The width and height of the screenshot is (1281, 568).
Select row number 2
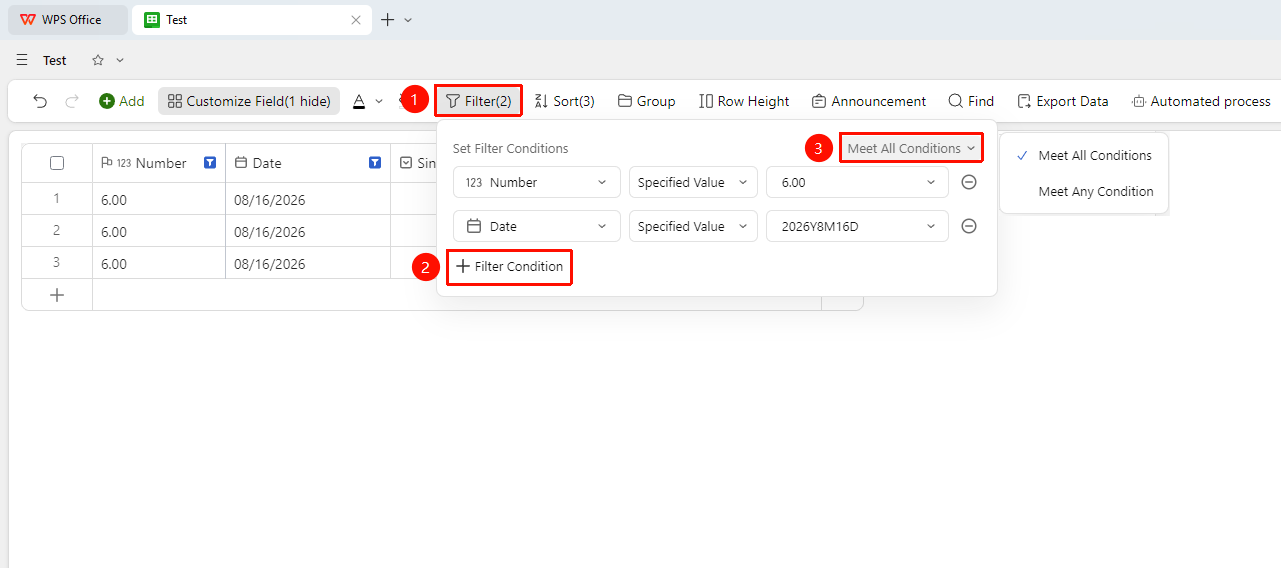(57, 231)
